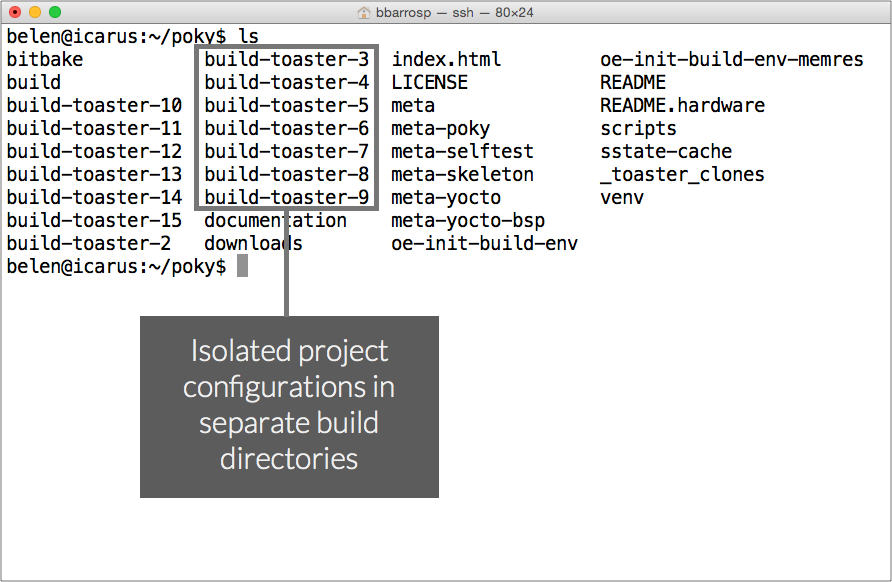892x582 pixels.
Task: Click 'oe-init-build-env-memres' in the listing
Action: [731, 59]
